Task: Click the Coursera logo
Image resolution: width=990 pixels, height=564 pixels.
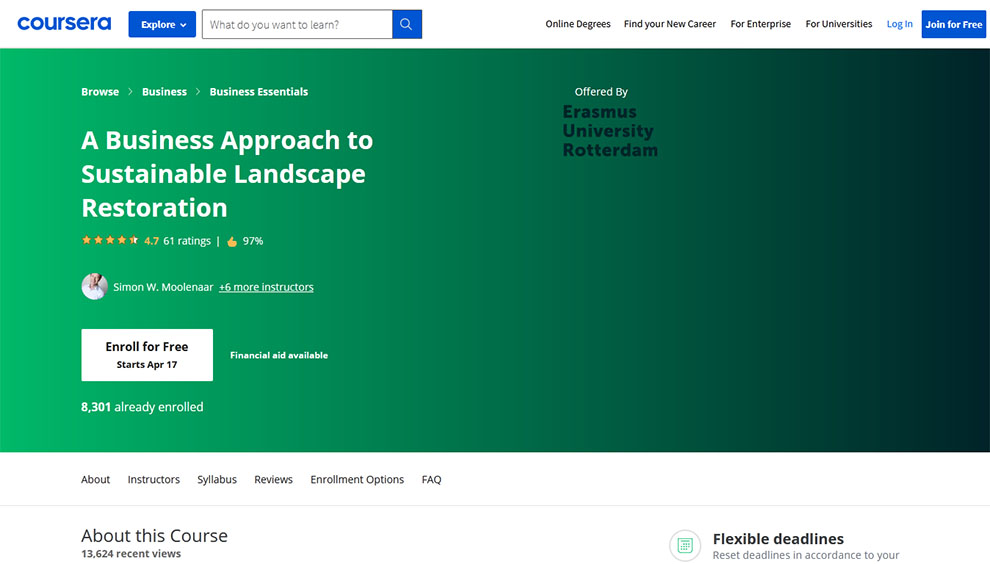Action: click(64, 24)
